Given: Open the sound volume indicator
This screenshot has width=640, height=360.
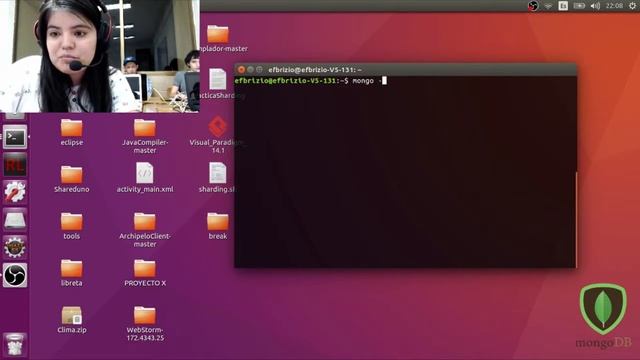Looking at the screenshot, I should click(x=596, y=6).
